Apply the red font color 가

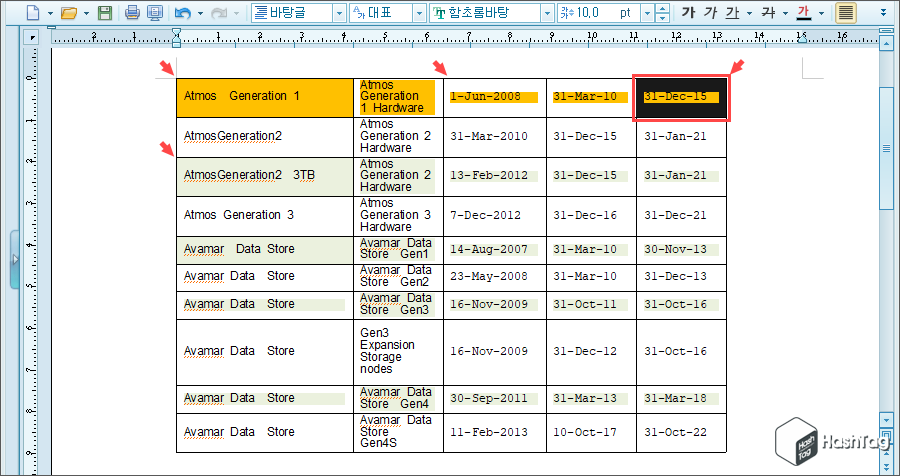tap(804, 13)
